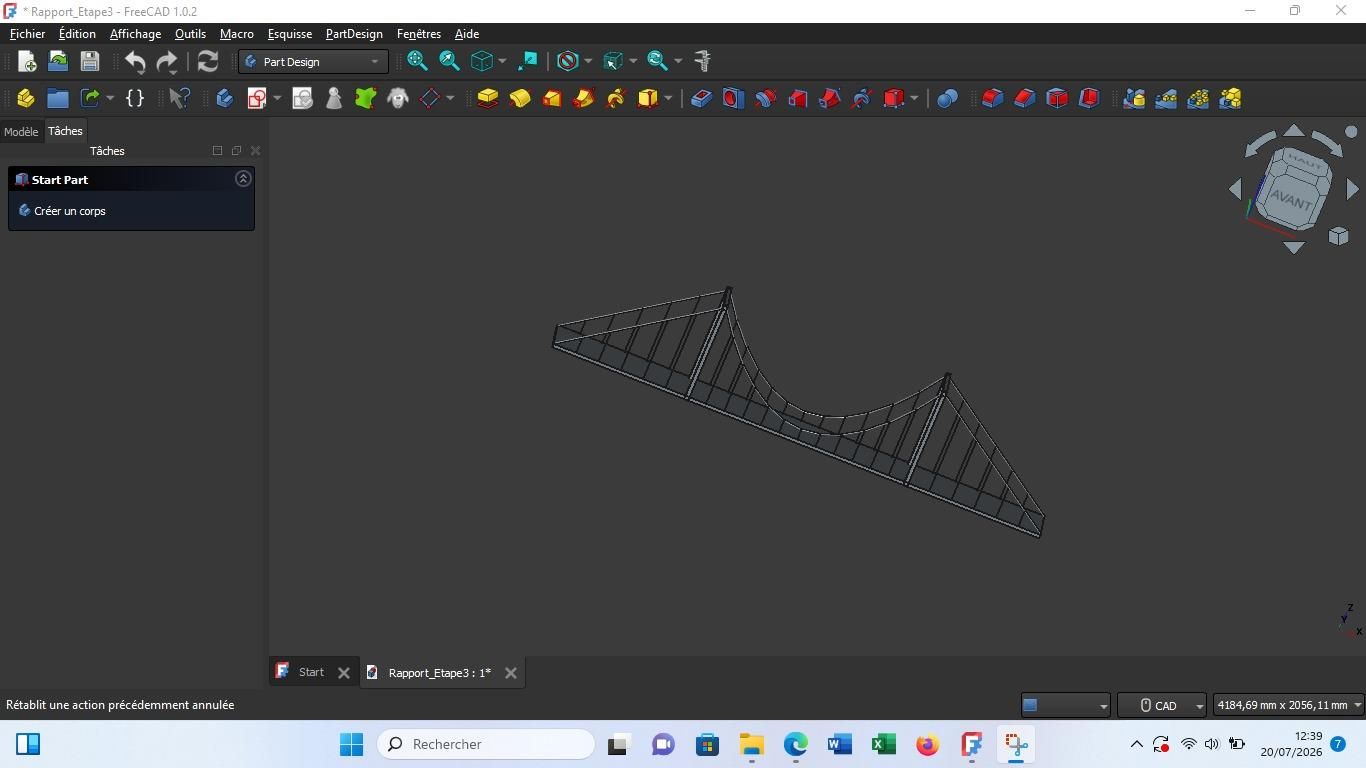Select the Additive Pipe tool

[583, 98]
